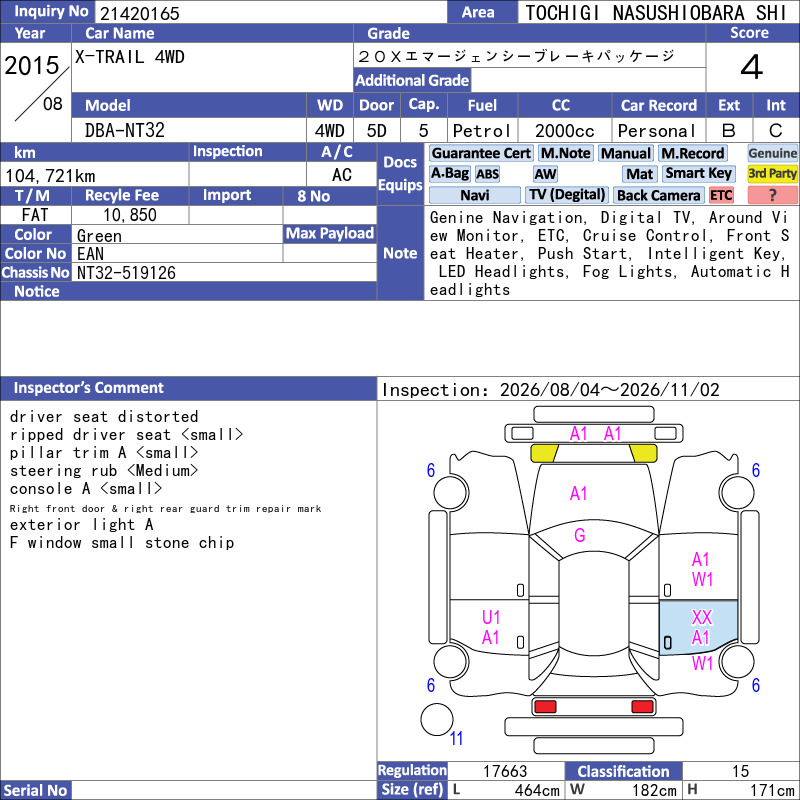Select the length value 464cm
This screenshot has width=800, height=800.
(537, 790)
